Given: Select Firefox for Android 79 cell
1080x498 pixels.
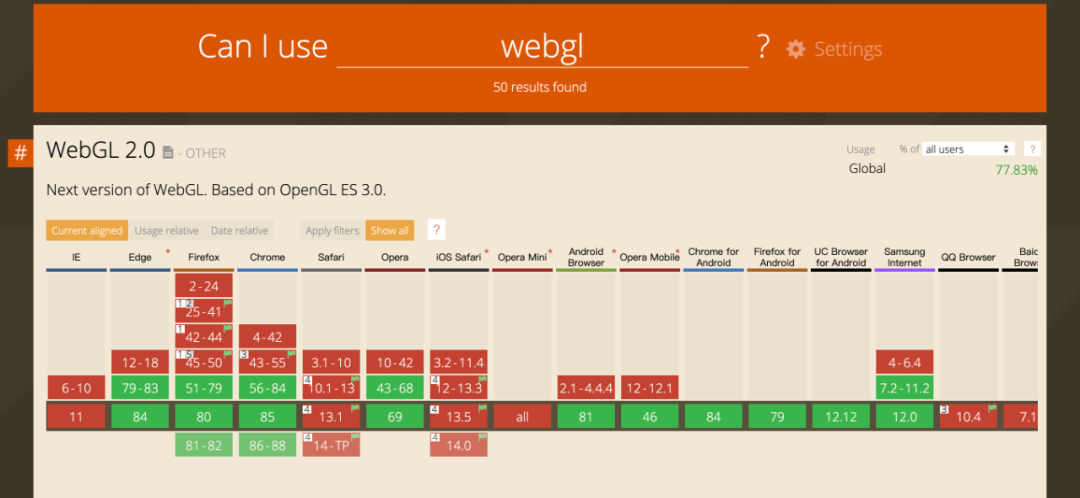Looking at the screenshot, I should coord(777,417).
